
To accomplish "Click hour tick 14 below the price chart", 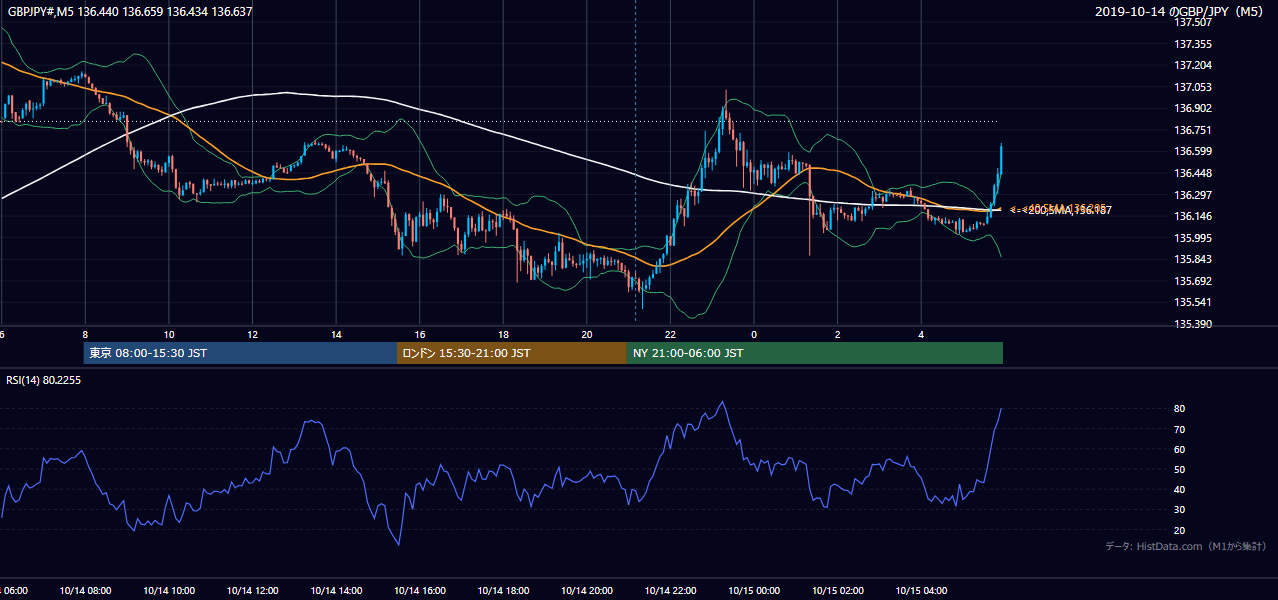I will [x=336, y=334].
